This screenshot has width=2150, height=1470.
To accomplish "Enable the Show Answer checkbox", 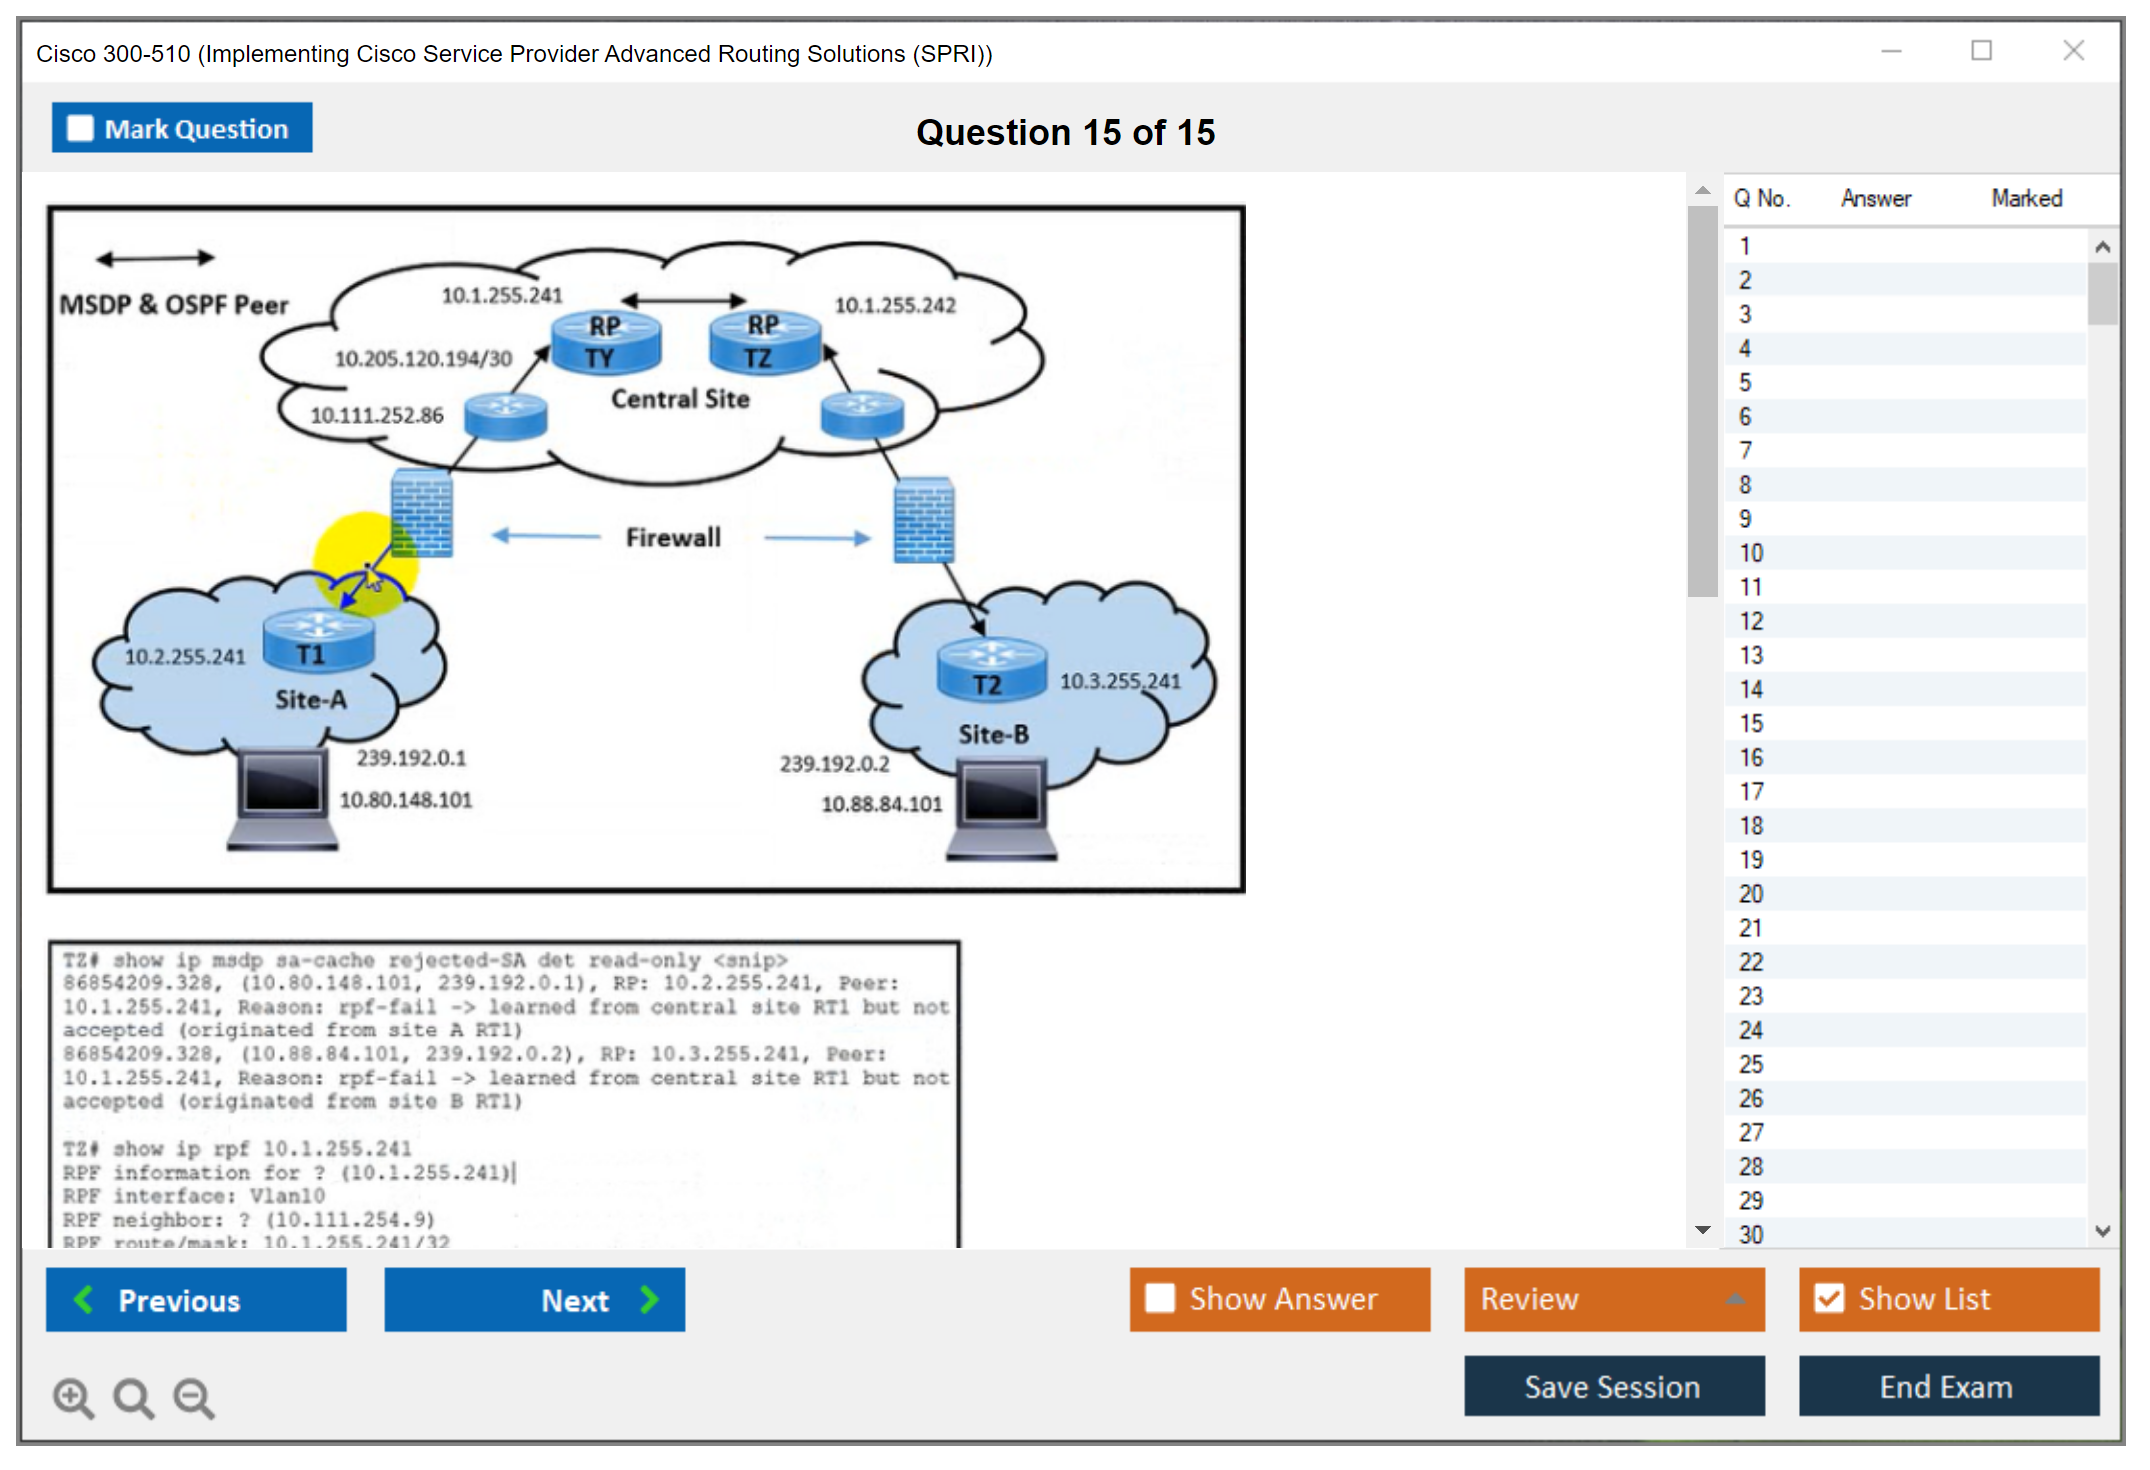I will pos(1160,1298).
